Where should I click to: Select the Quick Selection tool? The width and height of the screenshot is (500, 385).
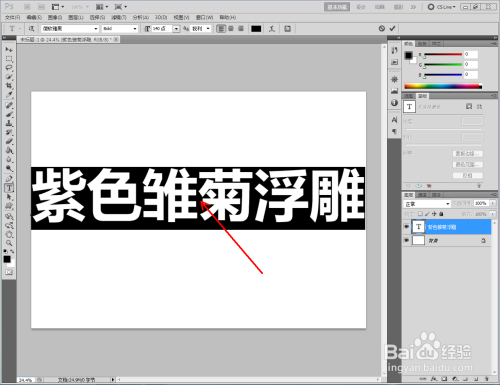[x=9, y=77]
